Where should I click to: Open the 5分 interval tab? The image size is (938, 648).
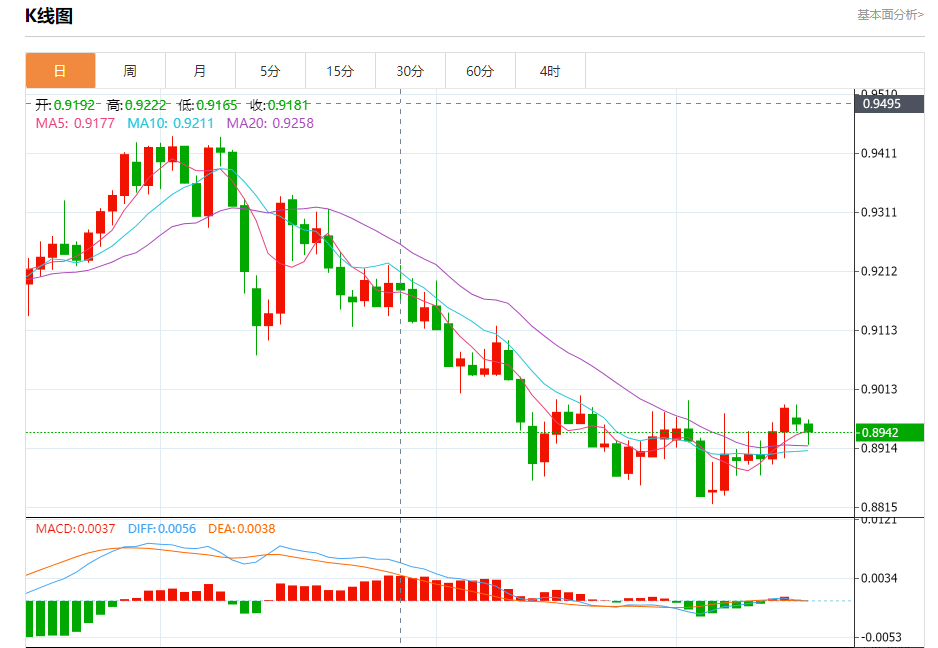[270, 71]
